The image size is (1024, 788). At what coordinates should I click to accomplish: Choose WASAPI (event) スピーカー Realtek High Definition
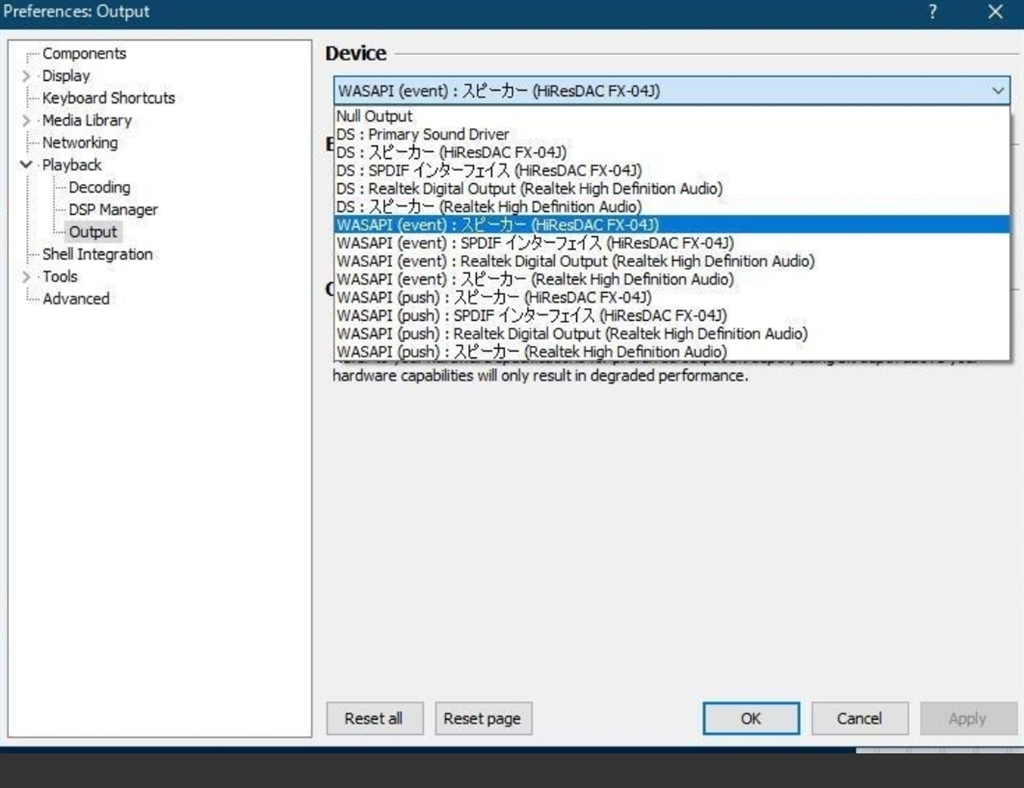[671, 279]
